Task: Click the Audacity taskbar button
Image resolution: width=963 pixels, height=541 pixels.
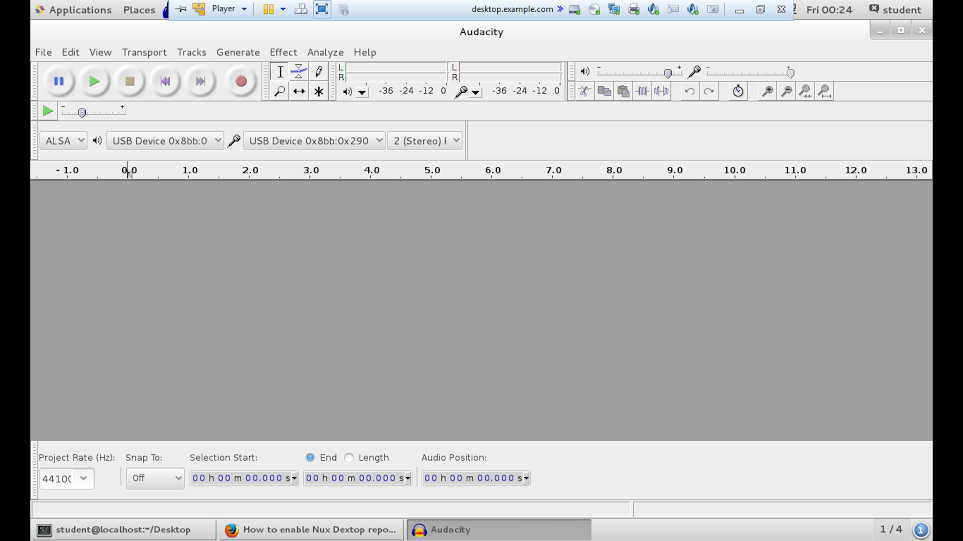Action: click(x=499, y=529)
